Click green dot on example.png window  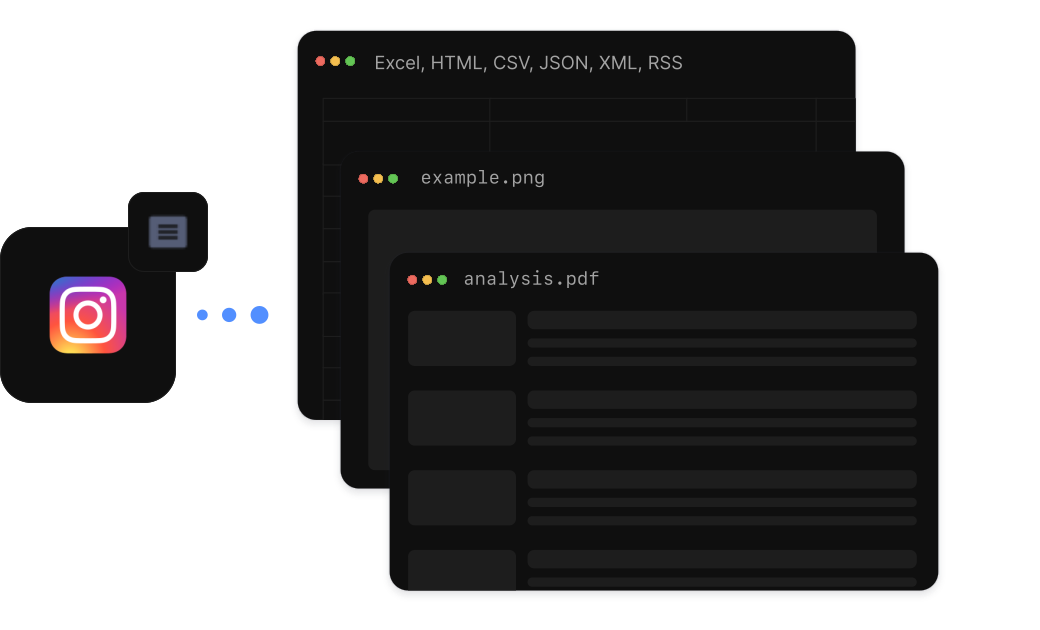[x=393, y=178]
